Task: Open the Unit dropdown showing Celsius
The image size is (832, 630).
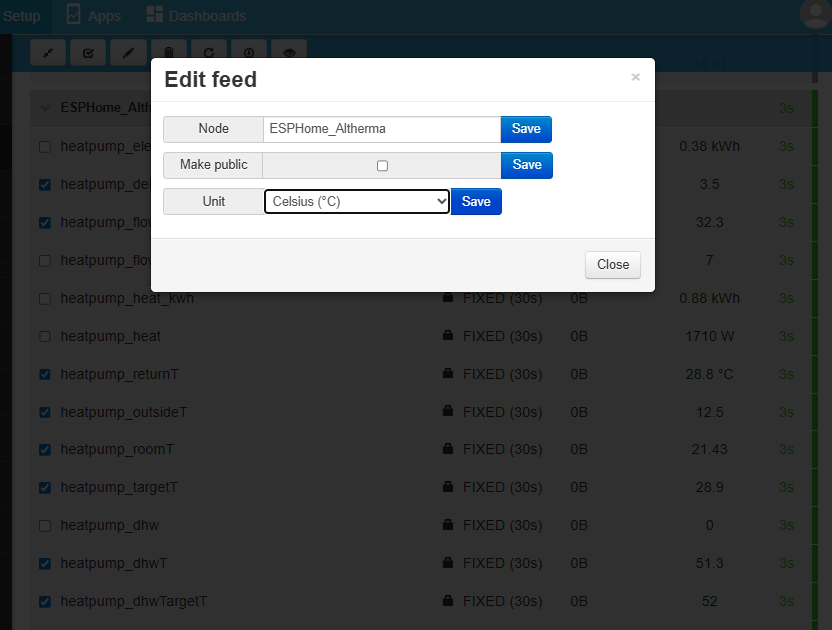Action: point(357,201)
